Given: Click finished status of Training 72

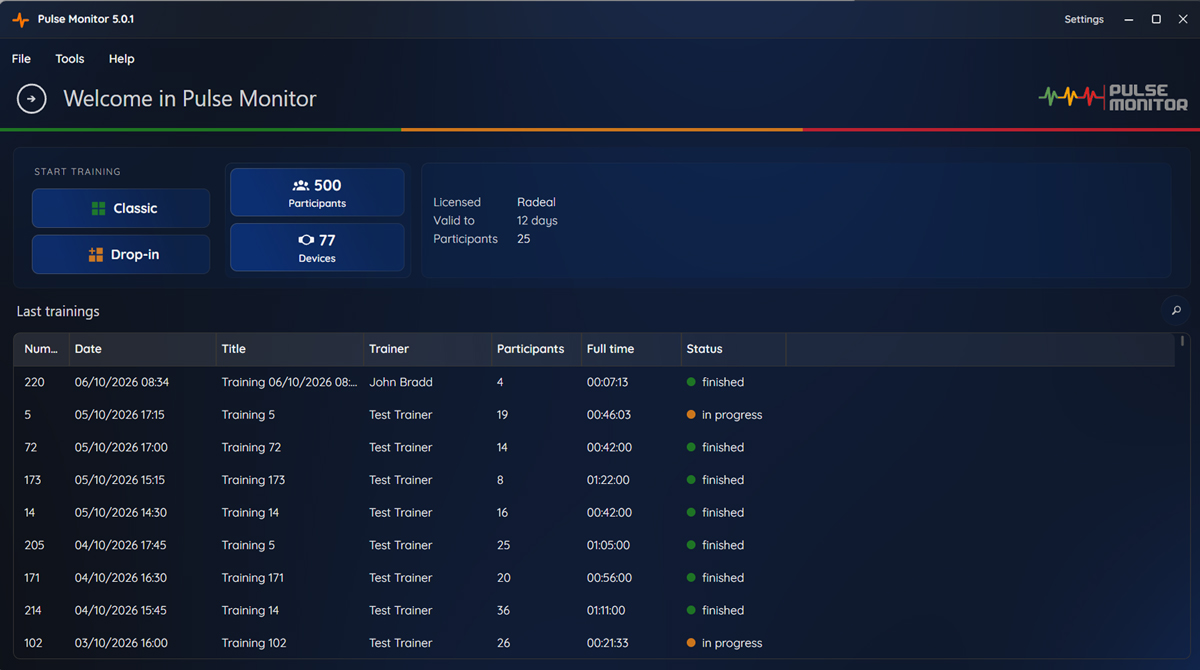Looking at the screenshot, I should [x=716, y=447].
